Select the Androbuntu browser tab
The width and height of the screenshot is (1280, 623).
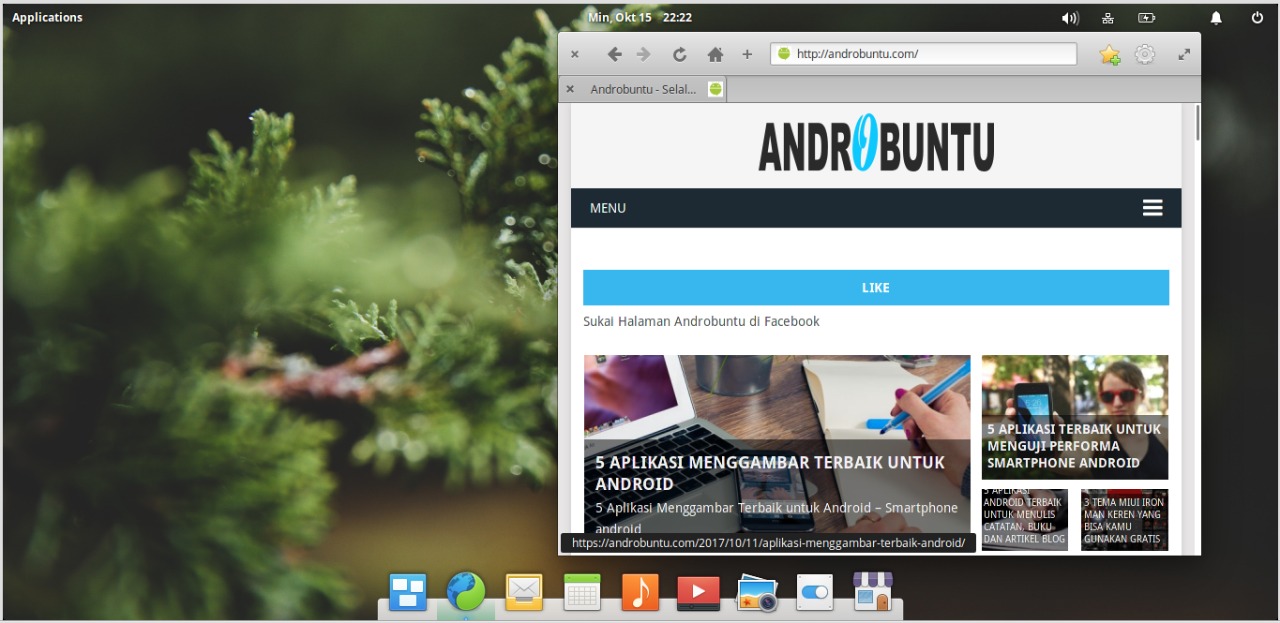tap(645, 88)
